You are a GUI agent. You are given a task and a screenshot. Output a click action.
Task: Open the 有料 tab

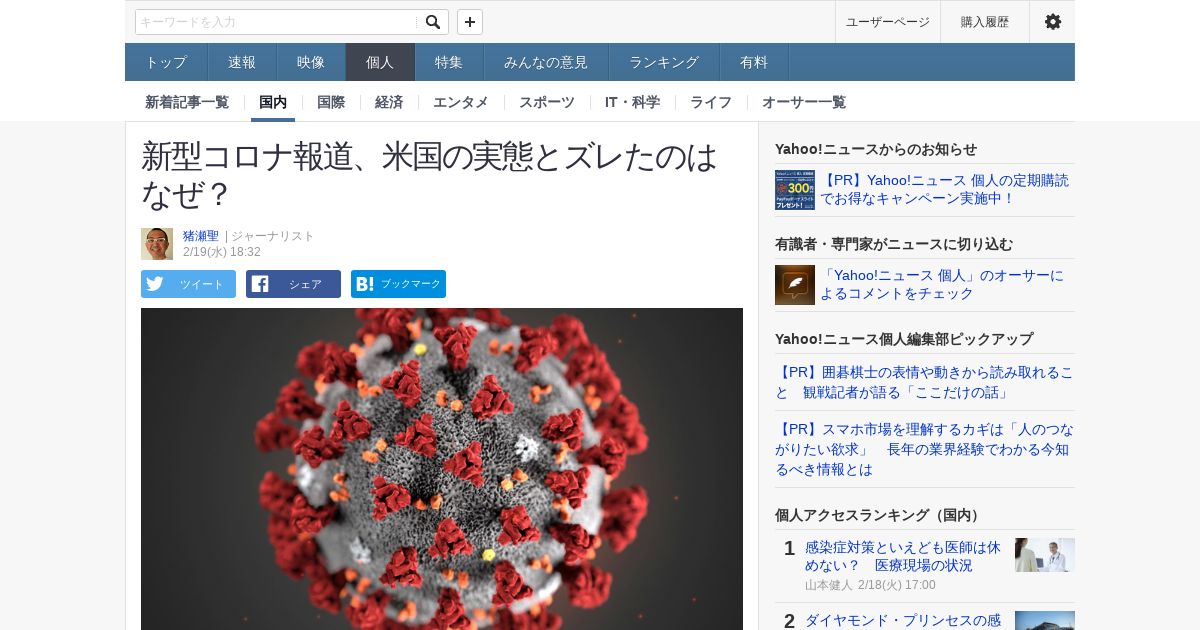pos(754,62)
